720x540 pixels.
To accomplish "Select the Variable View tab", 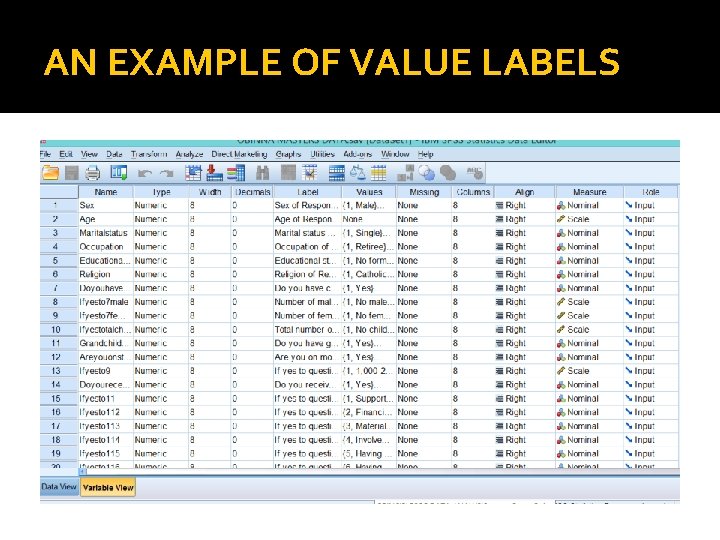I will click(x=108, y=488).
